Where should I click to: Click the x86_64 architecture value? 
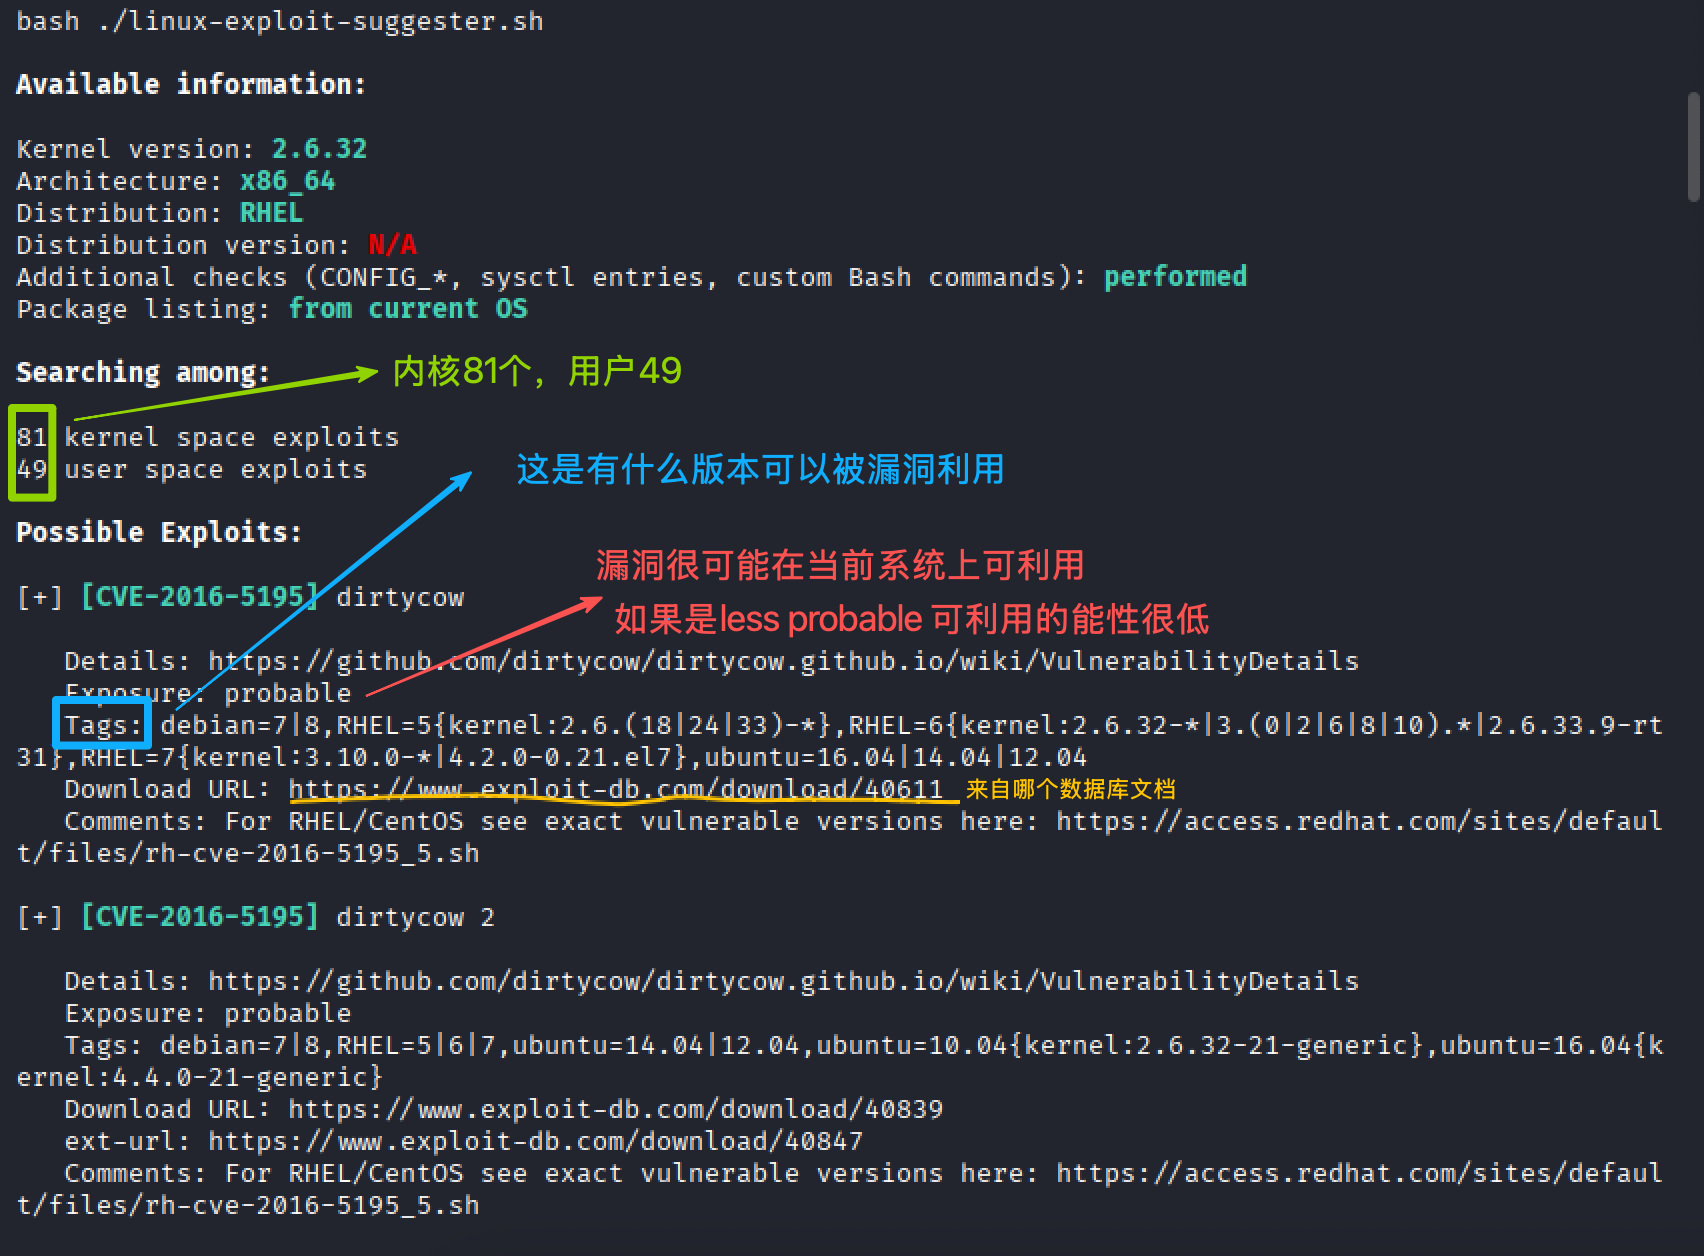pos(287,181)
